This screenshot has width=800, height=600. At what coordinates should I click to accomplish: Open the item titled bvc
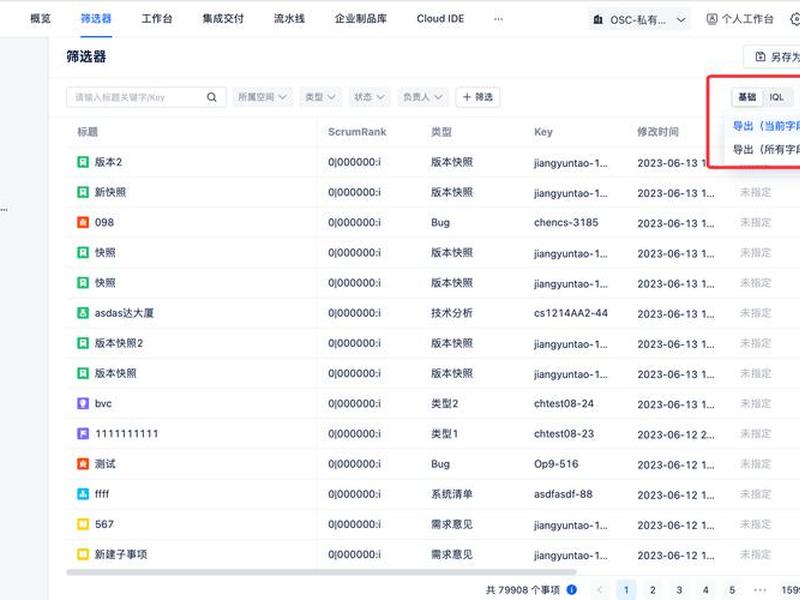(x=103, y=404)
